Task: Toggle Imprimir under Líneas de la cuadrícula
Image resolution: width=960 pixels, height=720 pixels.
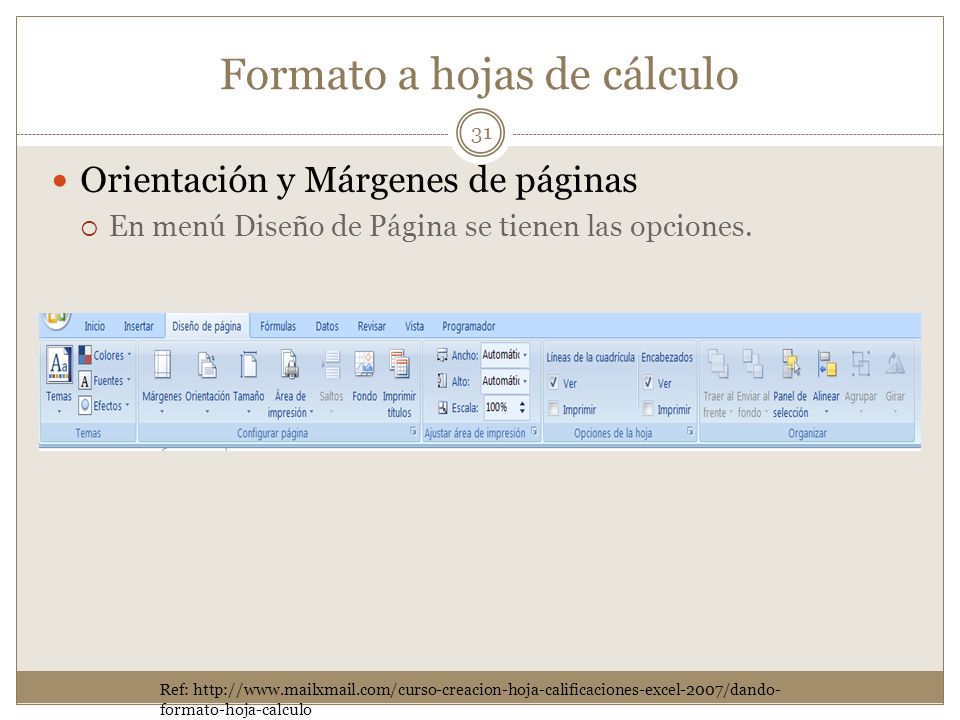Action: pos(553,409)
